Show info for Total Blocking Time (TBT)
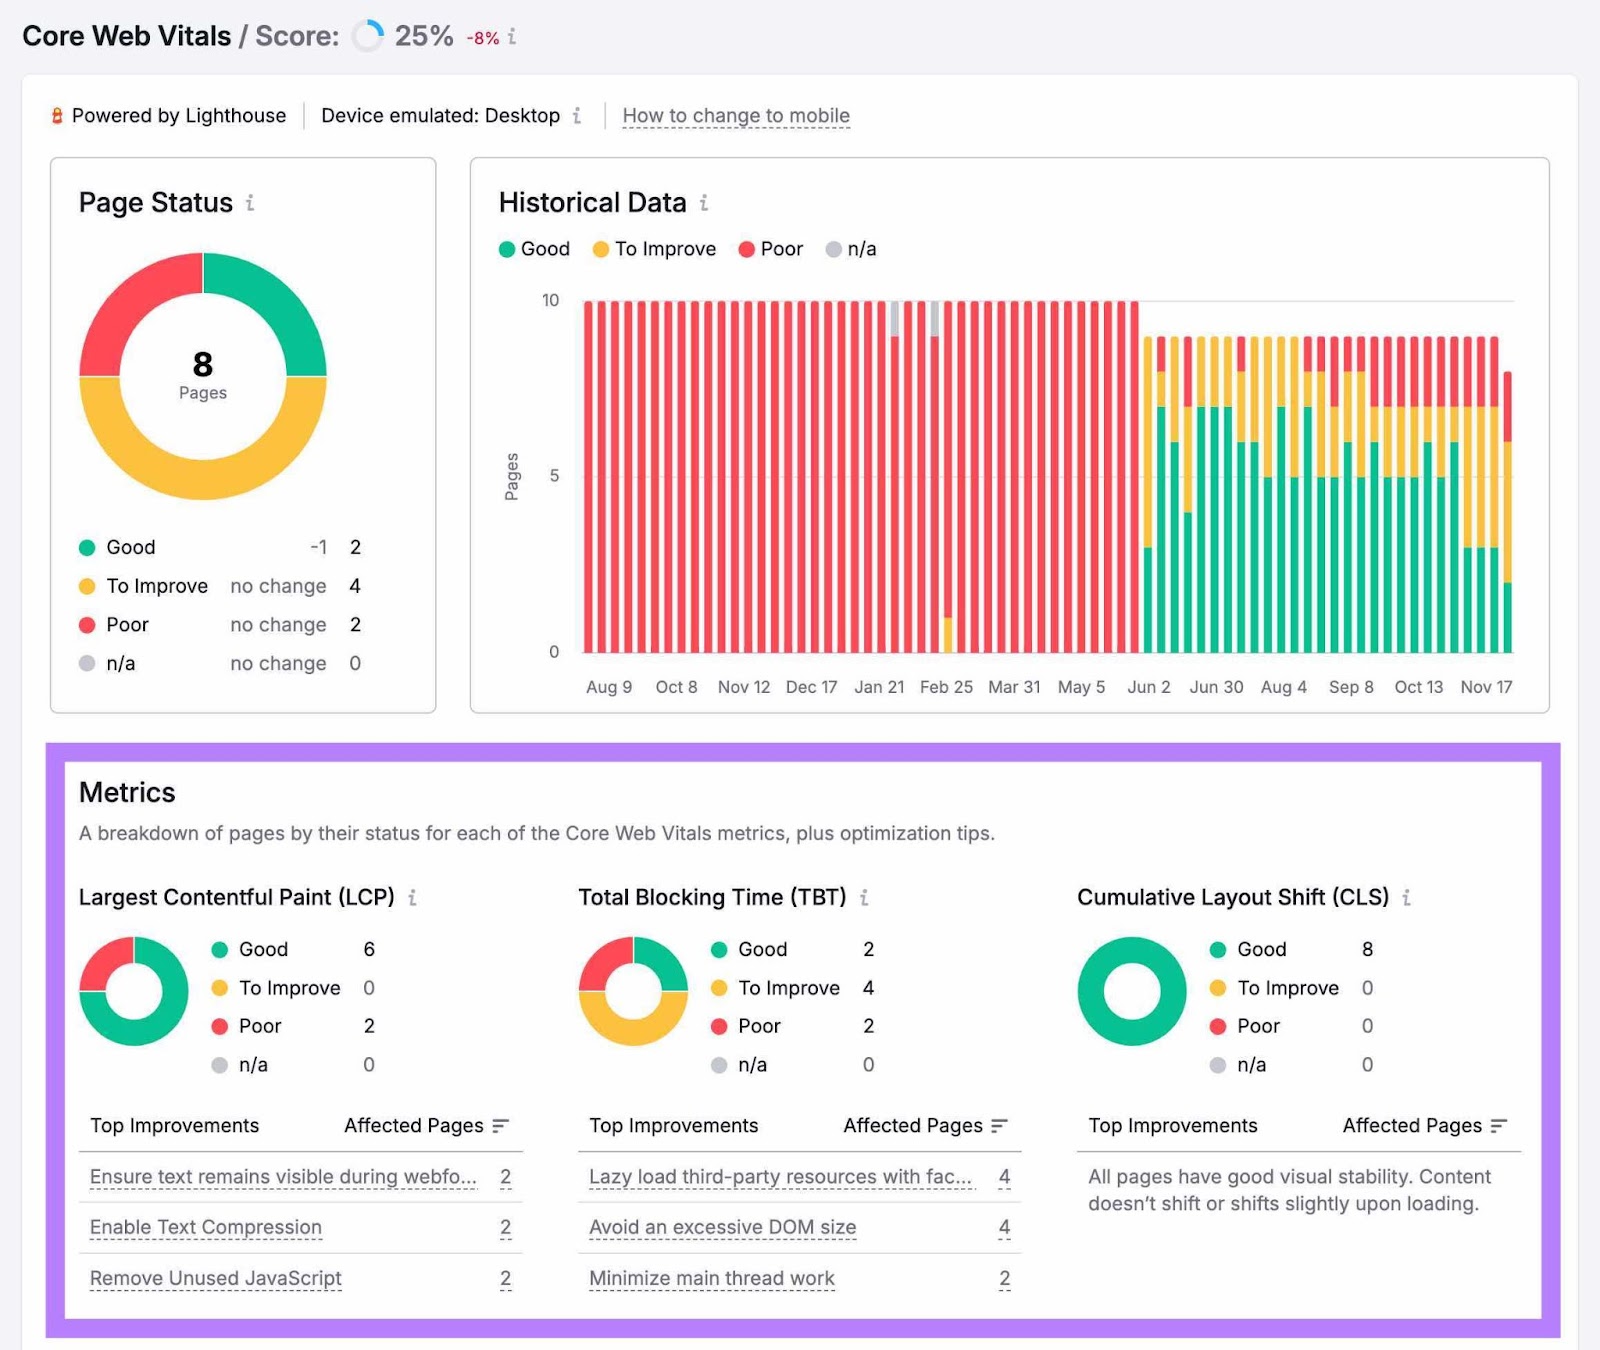1600x1350 pixels. [x=864, y=898]
